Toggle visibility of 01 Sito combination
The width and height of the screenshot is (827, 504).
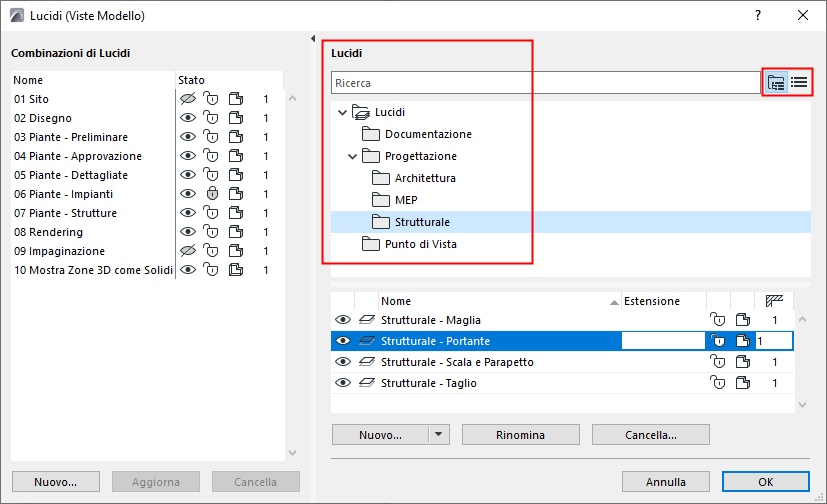coord(187,99)
